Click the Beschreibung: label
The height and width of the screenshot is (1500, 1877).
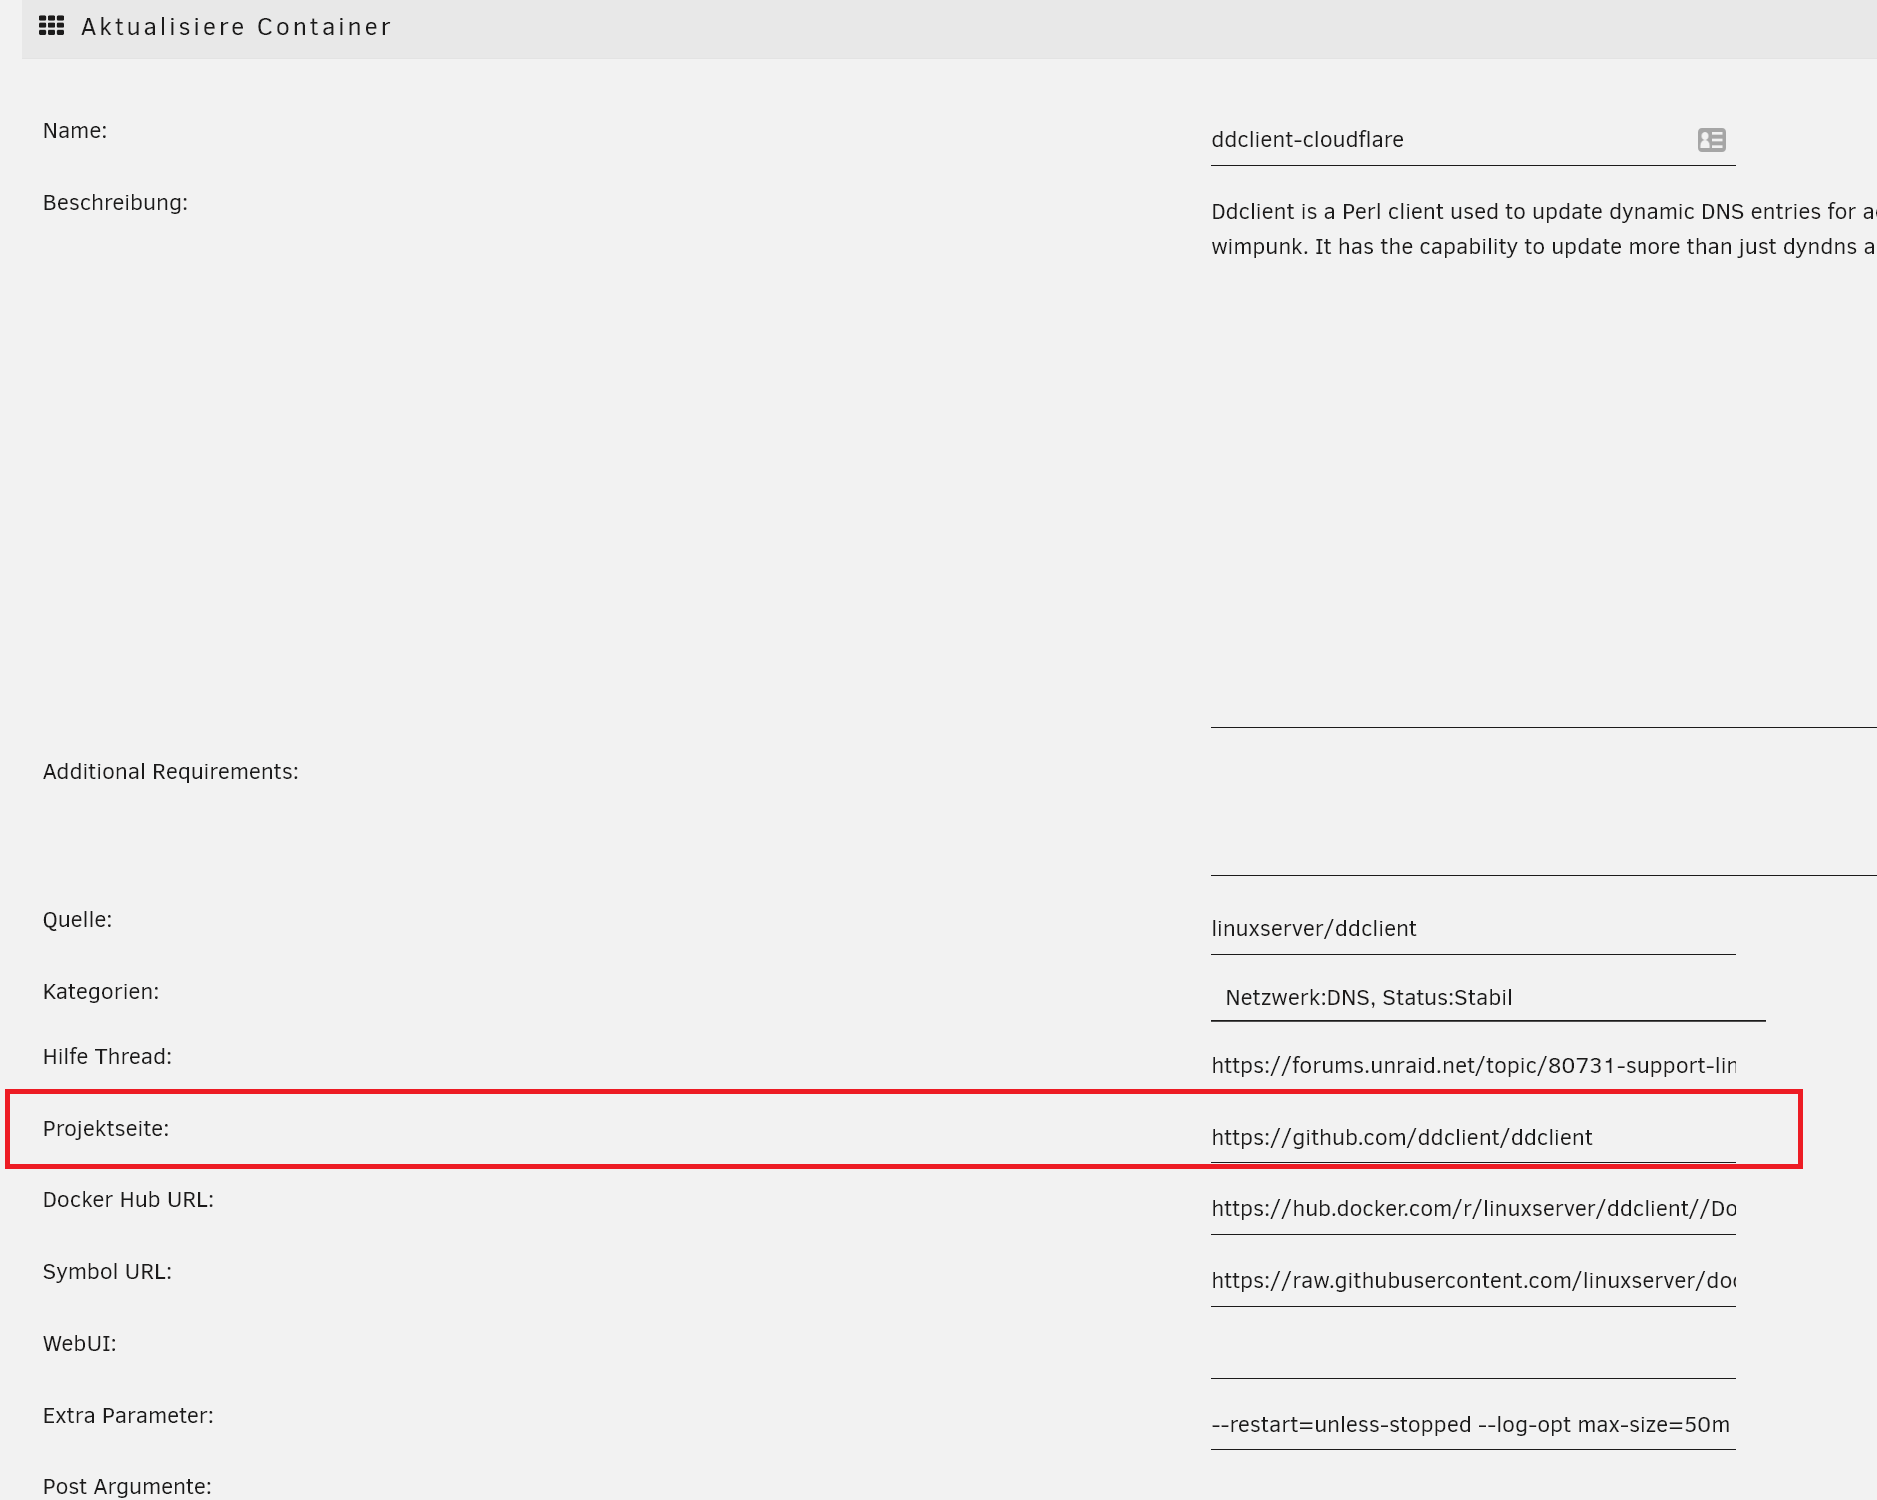pos(115,203)
